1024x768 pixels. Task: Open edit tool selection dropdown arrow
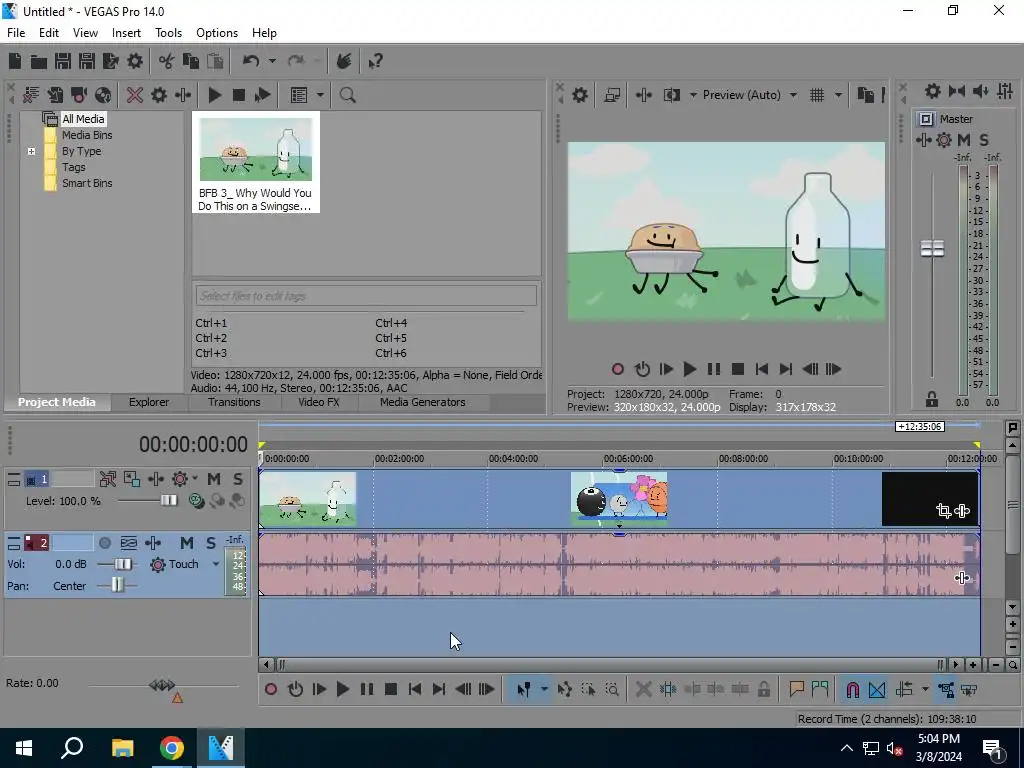[543, 690]
